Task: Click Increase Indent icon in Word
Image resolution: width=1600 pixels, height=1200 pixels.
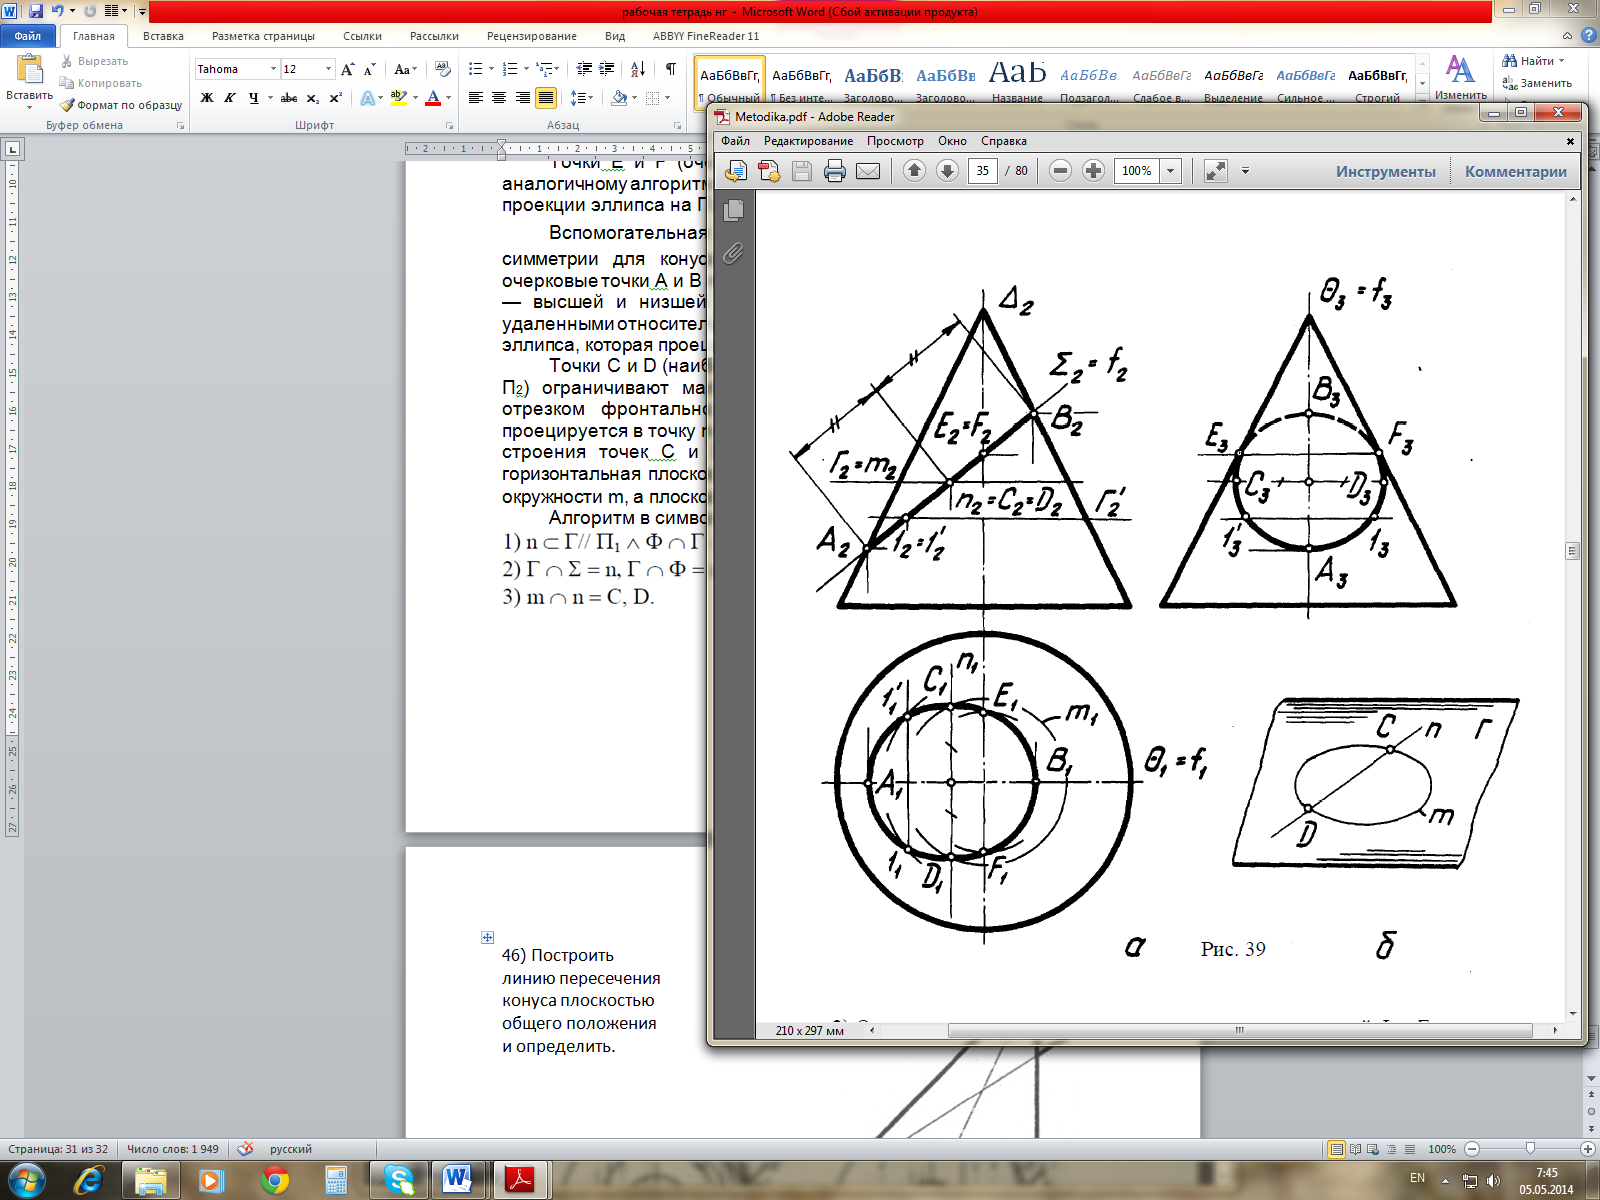Action: pos(607,69)
